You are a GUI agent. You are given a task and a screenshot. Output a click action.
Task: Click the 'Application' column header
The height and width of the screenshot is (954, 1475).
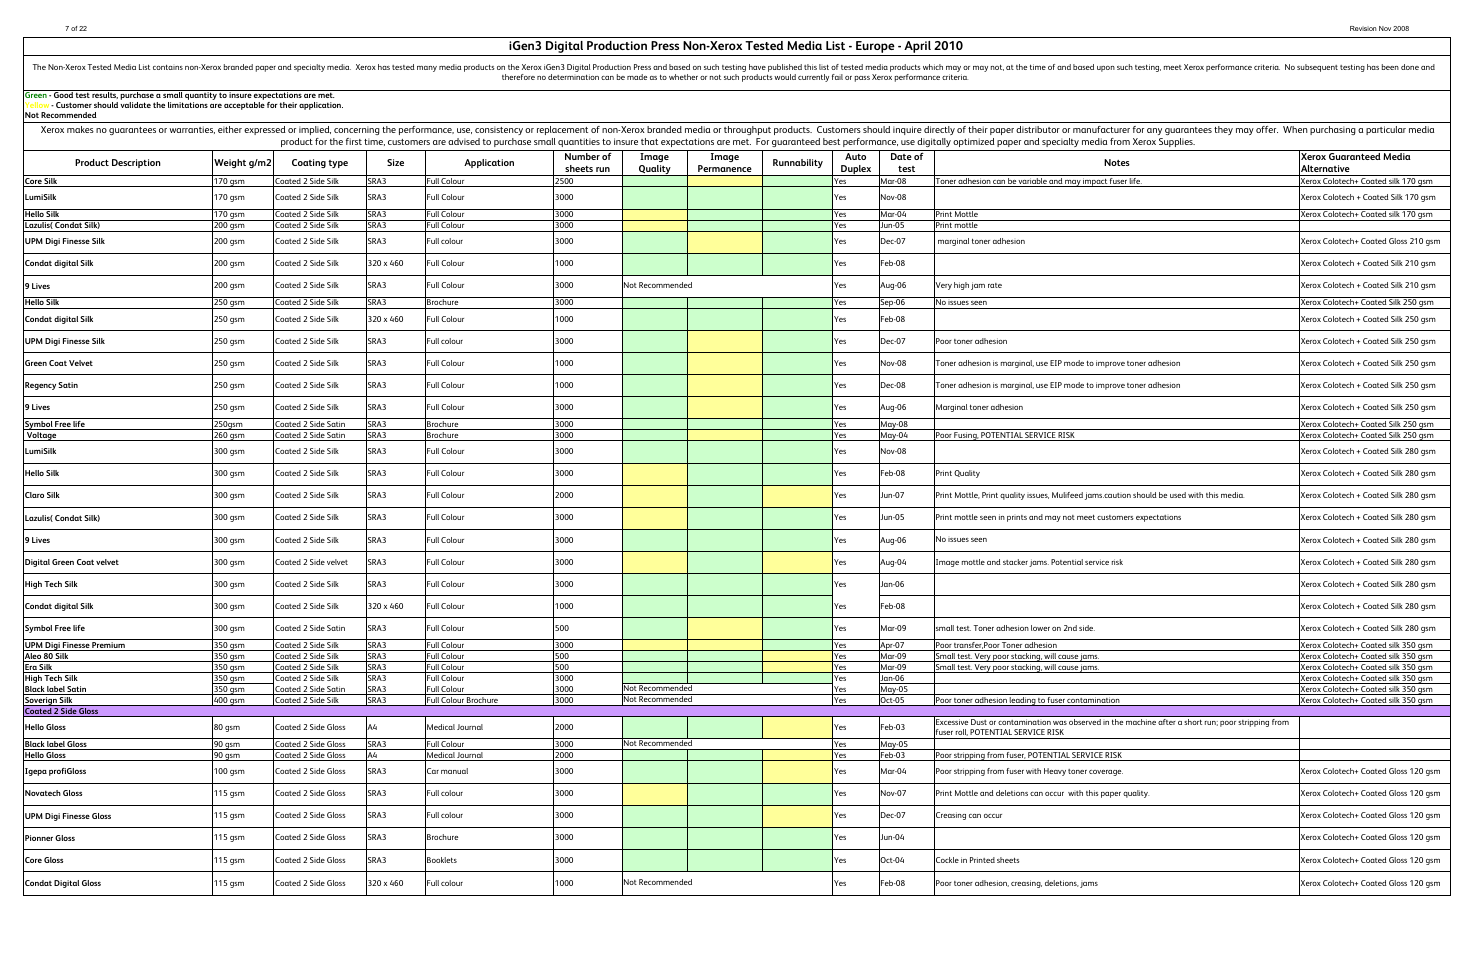(x=489, y=163)
